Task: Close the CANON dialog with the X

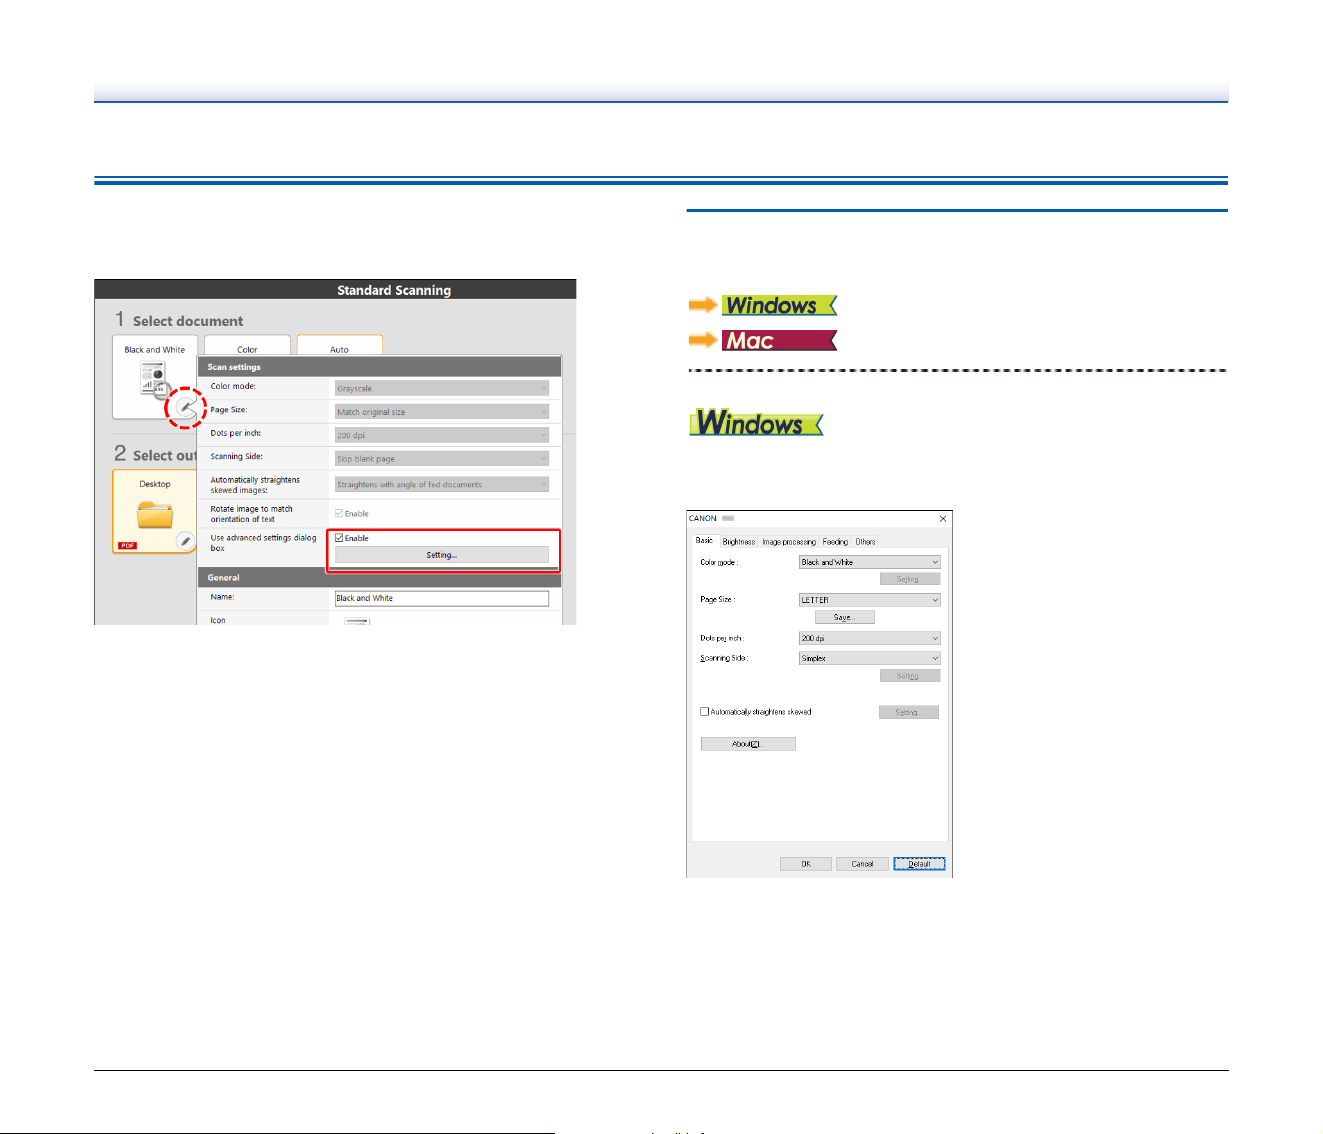Action: pyautogui.click(x=943, y=519)
